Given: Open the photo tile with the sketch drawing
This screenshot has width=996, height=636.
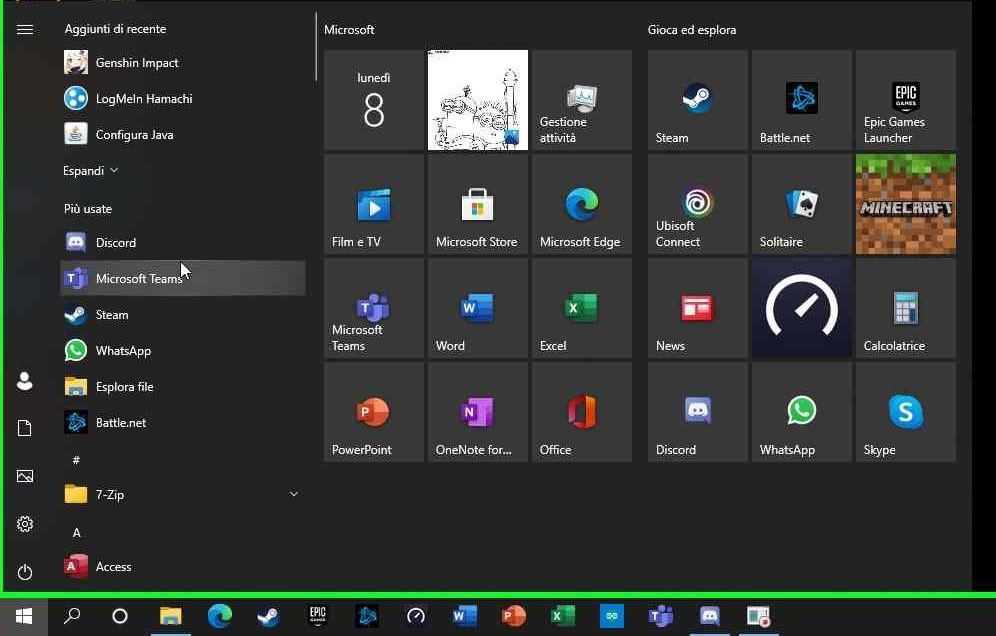Looking at the screenshot, I should 478,100.
